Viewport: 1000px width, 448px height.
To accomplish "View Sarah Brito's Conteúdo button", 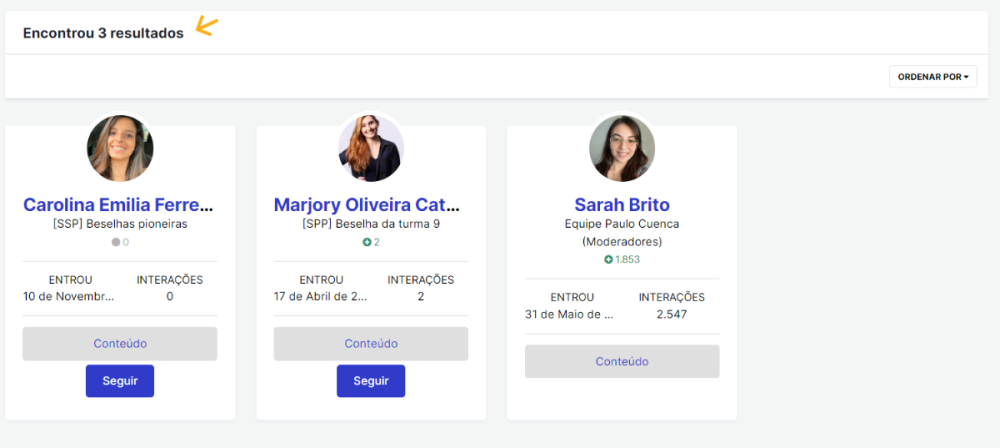I will (x=622, y=361).
